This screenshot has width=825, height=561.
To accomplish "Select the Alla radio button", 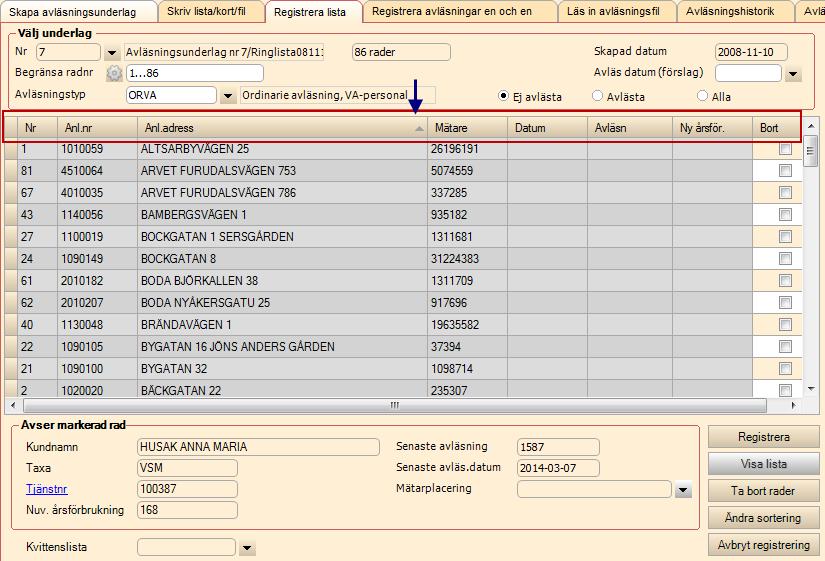I will (x=702, y=96).
